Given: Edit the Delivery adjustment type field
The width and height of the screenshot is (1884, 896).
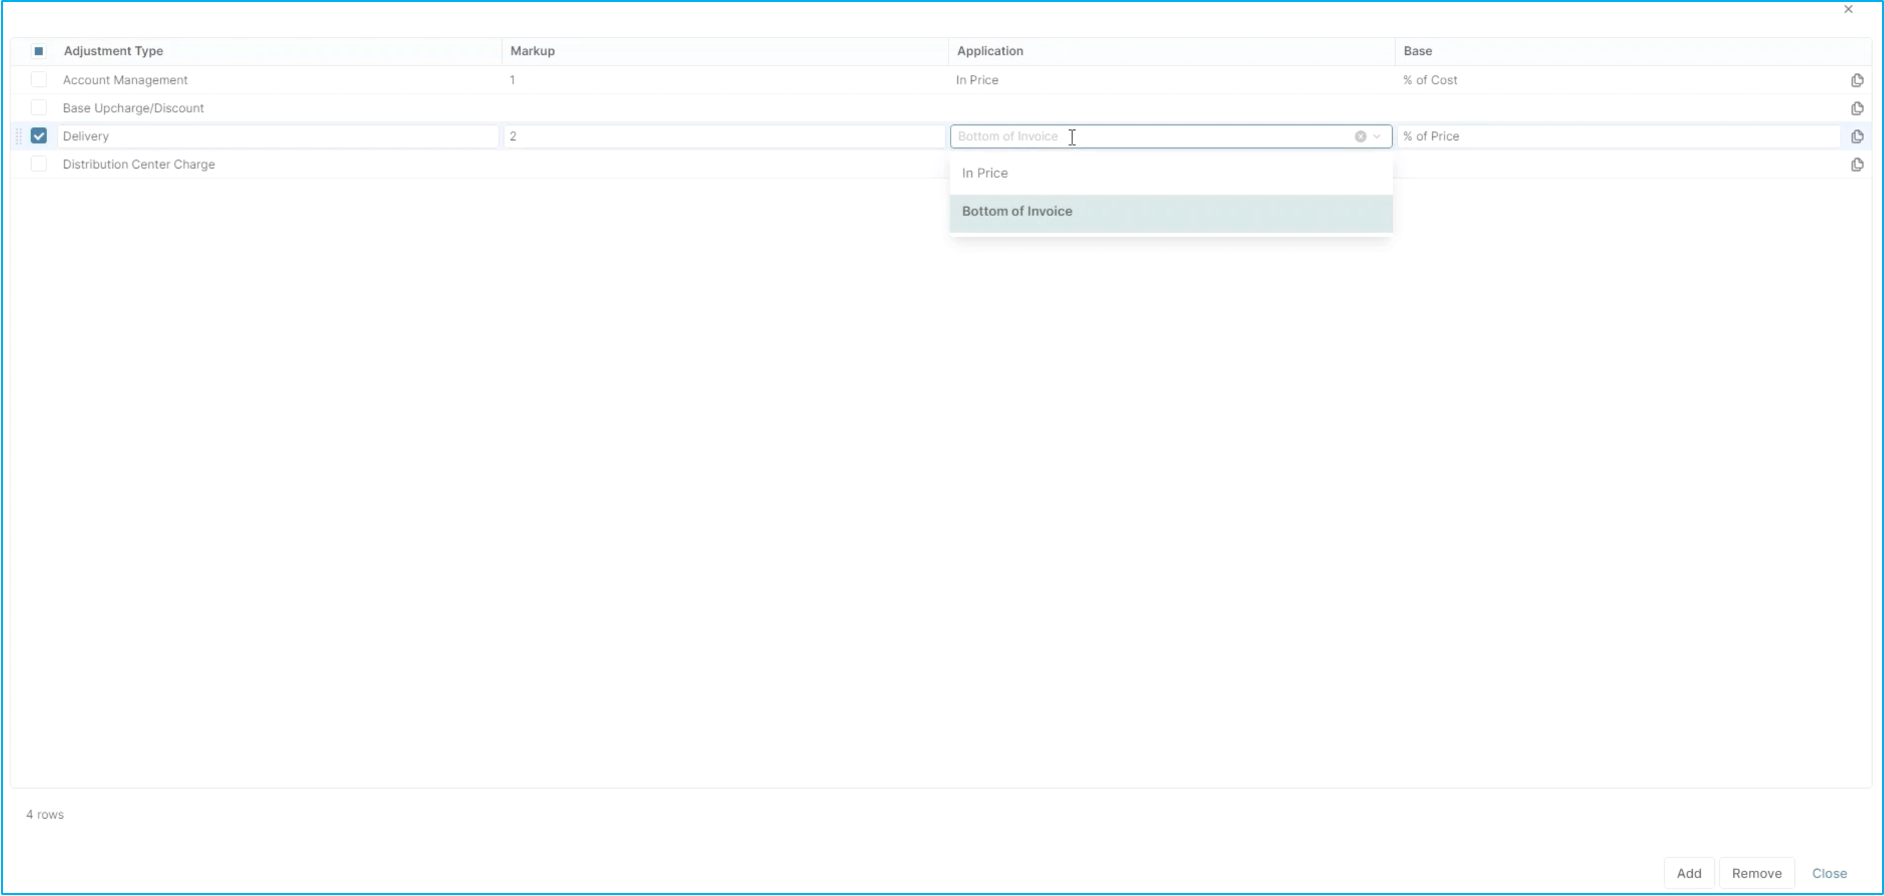Looking at the screenshot, I should 278,136.
